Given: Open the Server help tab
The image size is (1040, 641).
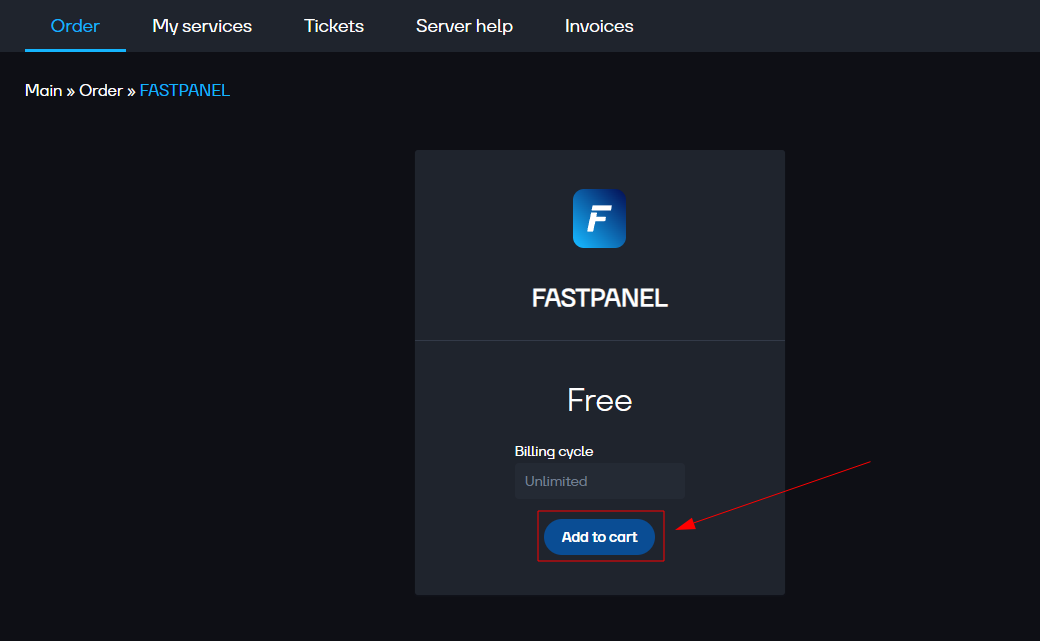Looking at the screenshot, I should pos(464,26).
